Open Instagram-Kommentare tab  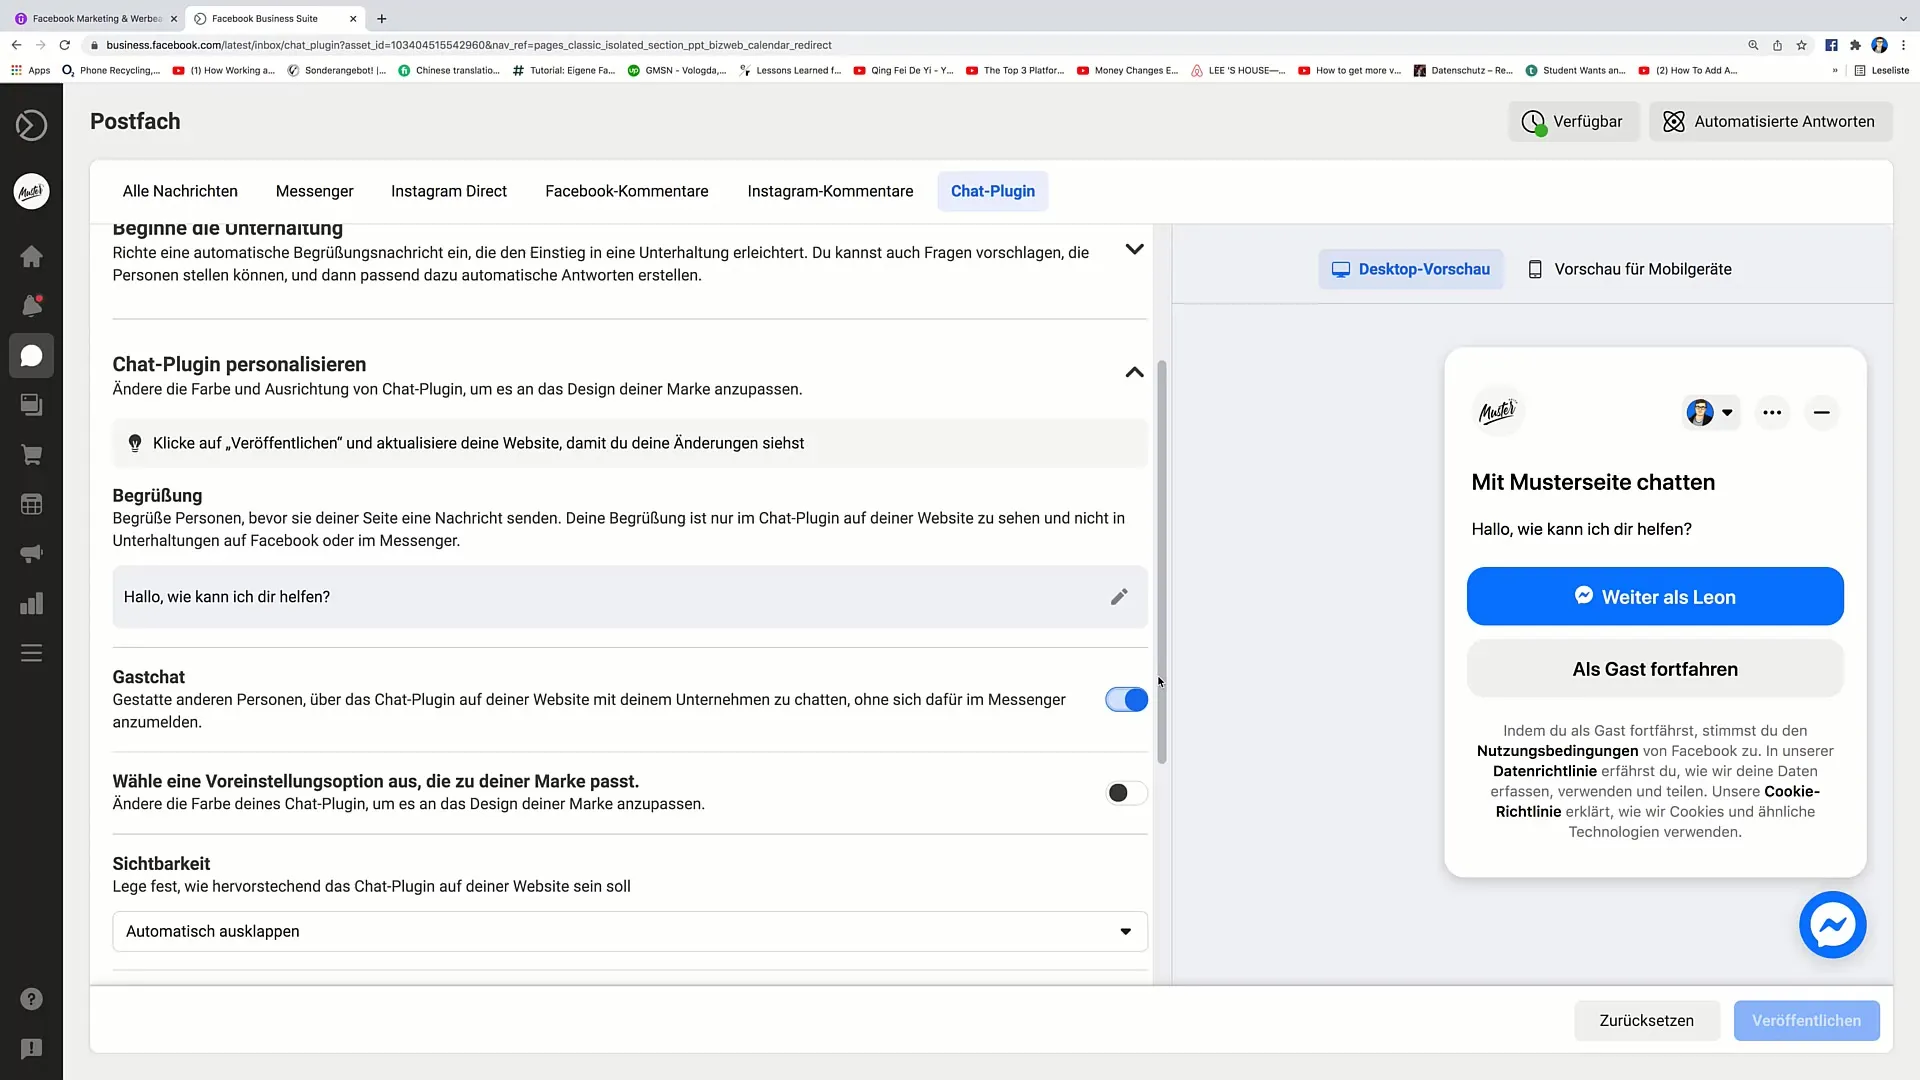[830, 191]
